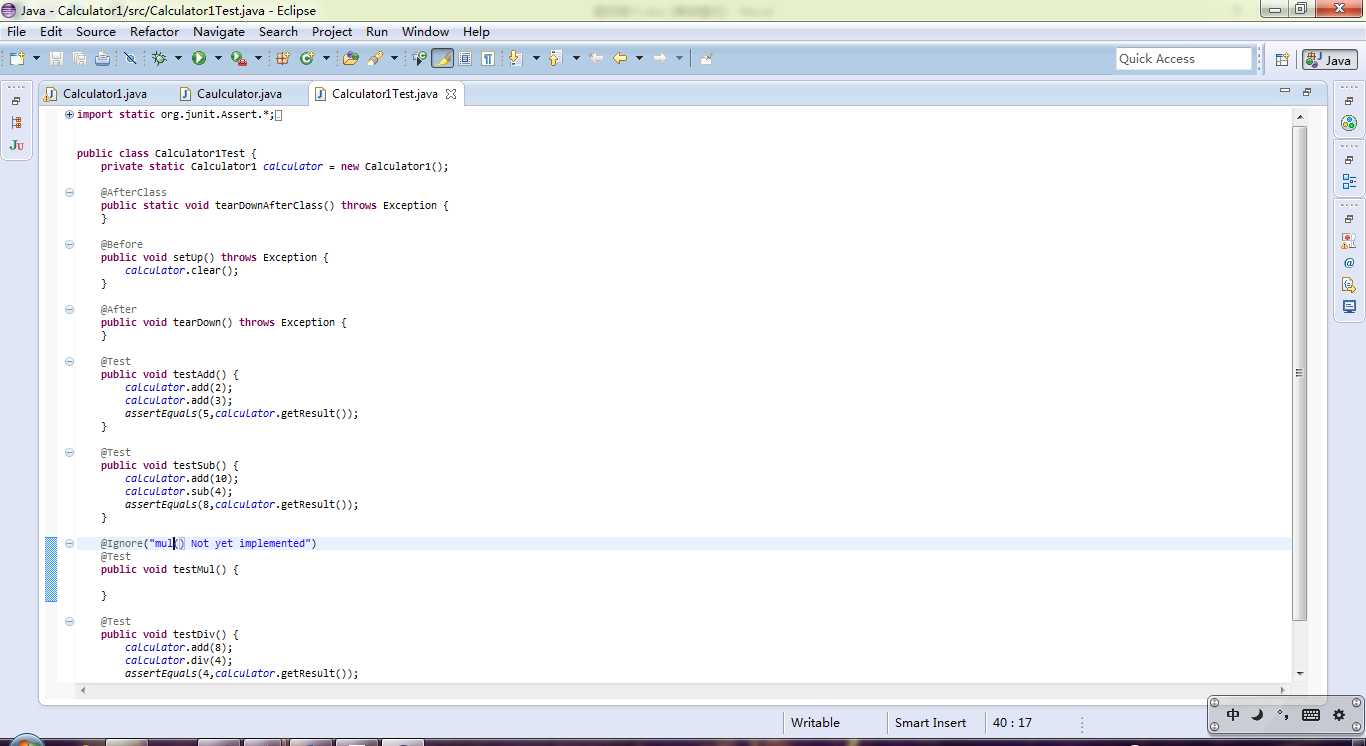
Task: Toggle the Pin Editor button
Action: 706,59
